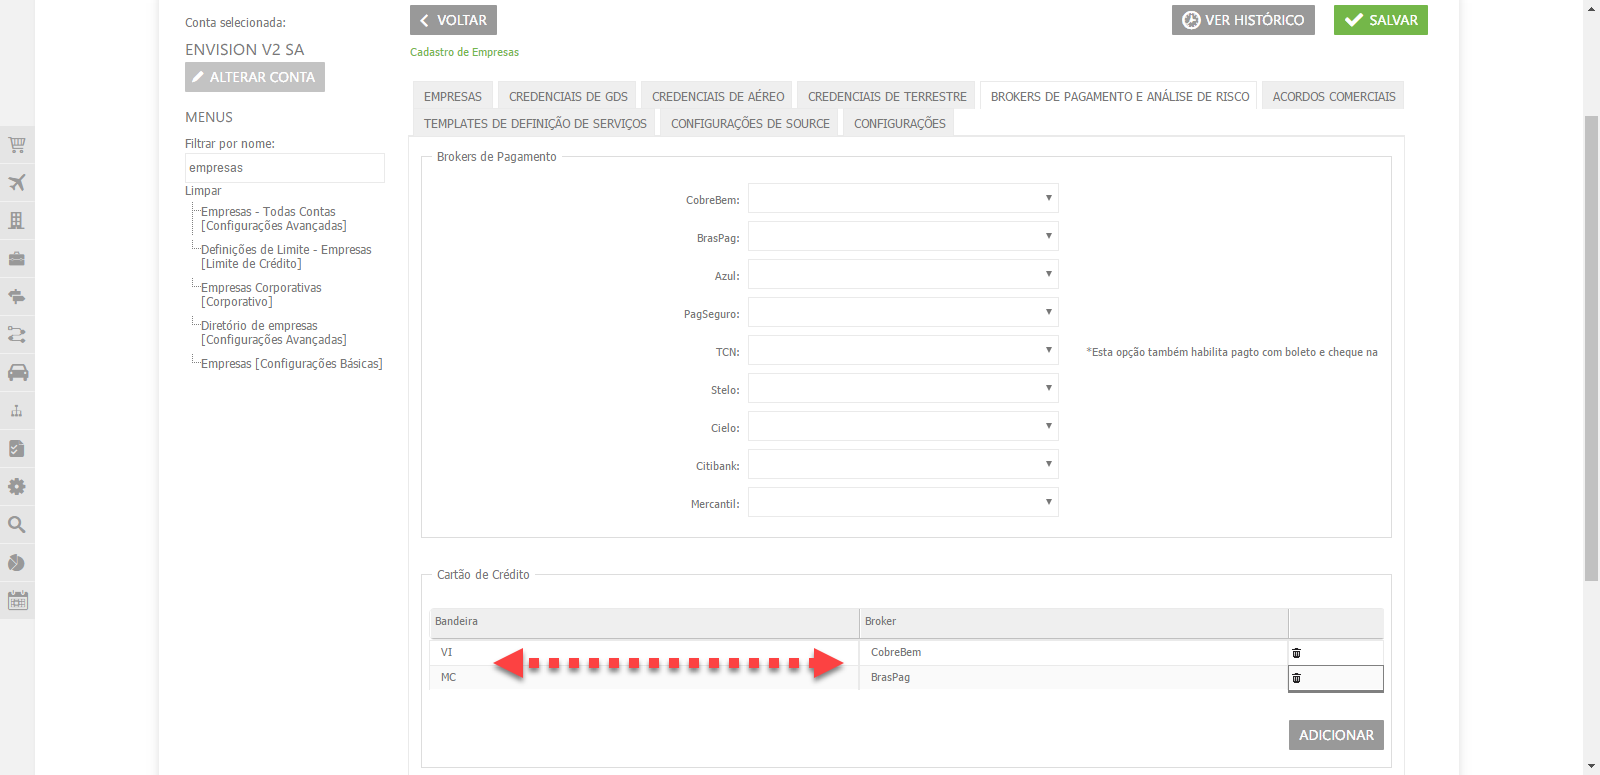Open the Cielo dropdown
1600x775 pixels.
pyautogui.click(x=903, y=426)
